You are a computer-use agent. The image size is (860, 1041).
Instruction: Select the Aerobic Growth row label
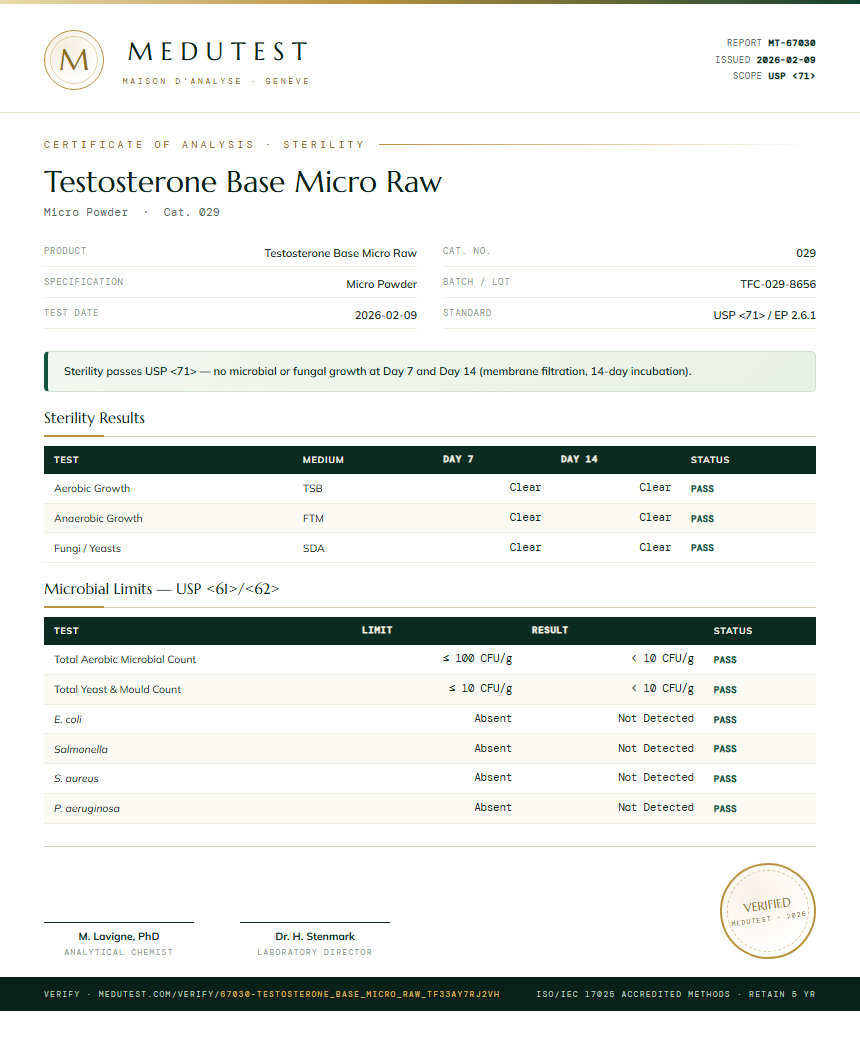coord(92,489)
